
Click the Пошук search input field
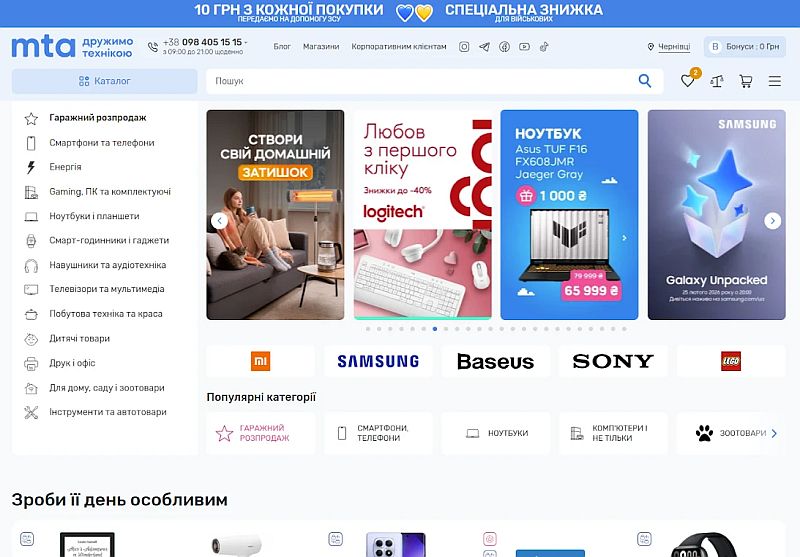[421, 81]
